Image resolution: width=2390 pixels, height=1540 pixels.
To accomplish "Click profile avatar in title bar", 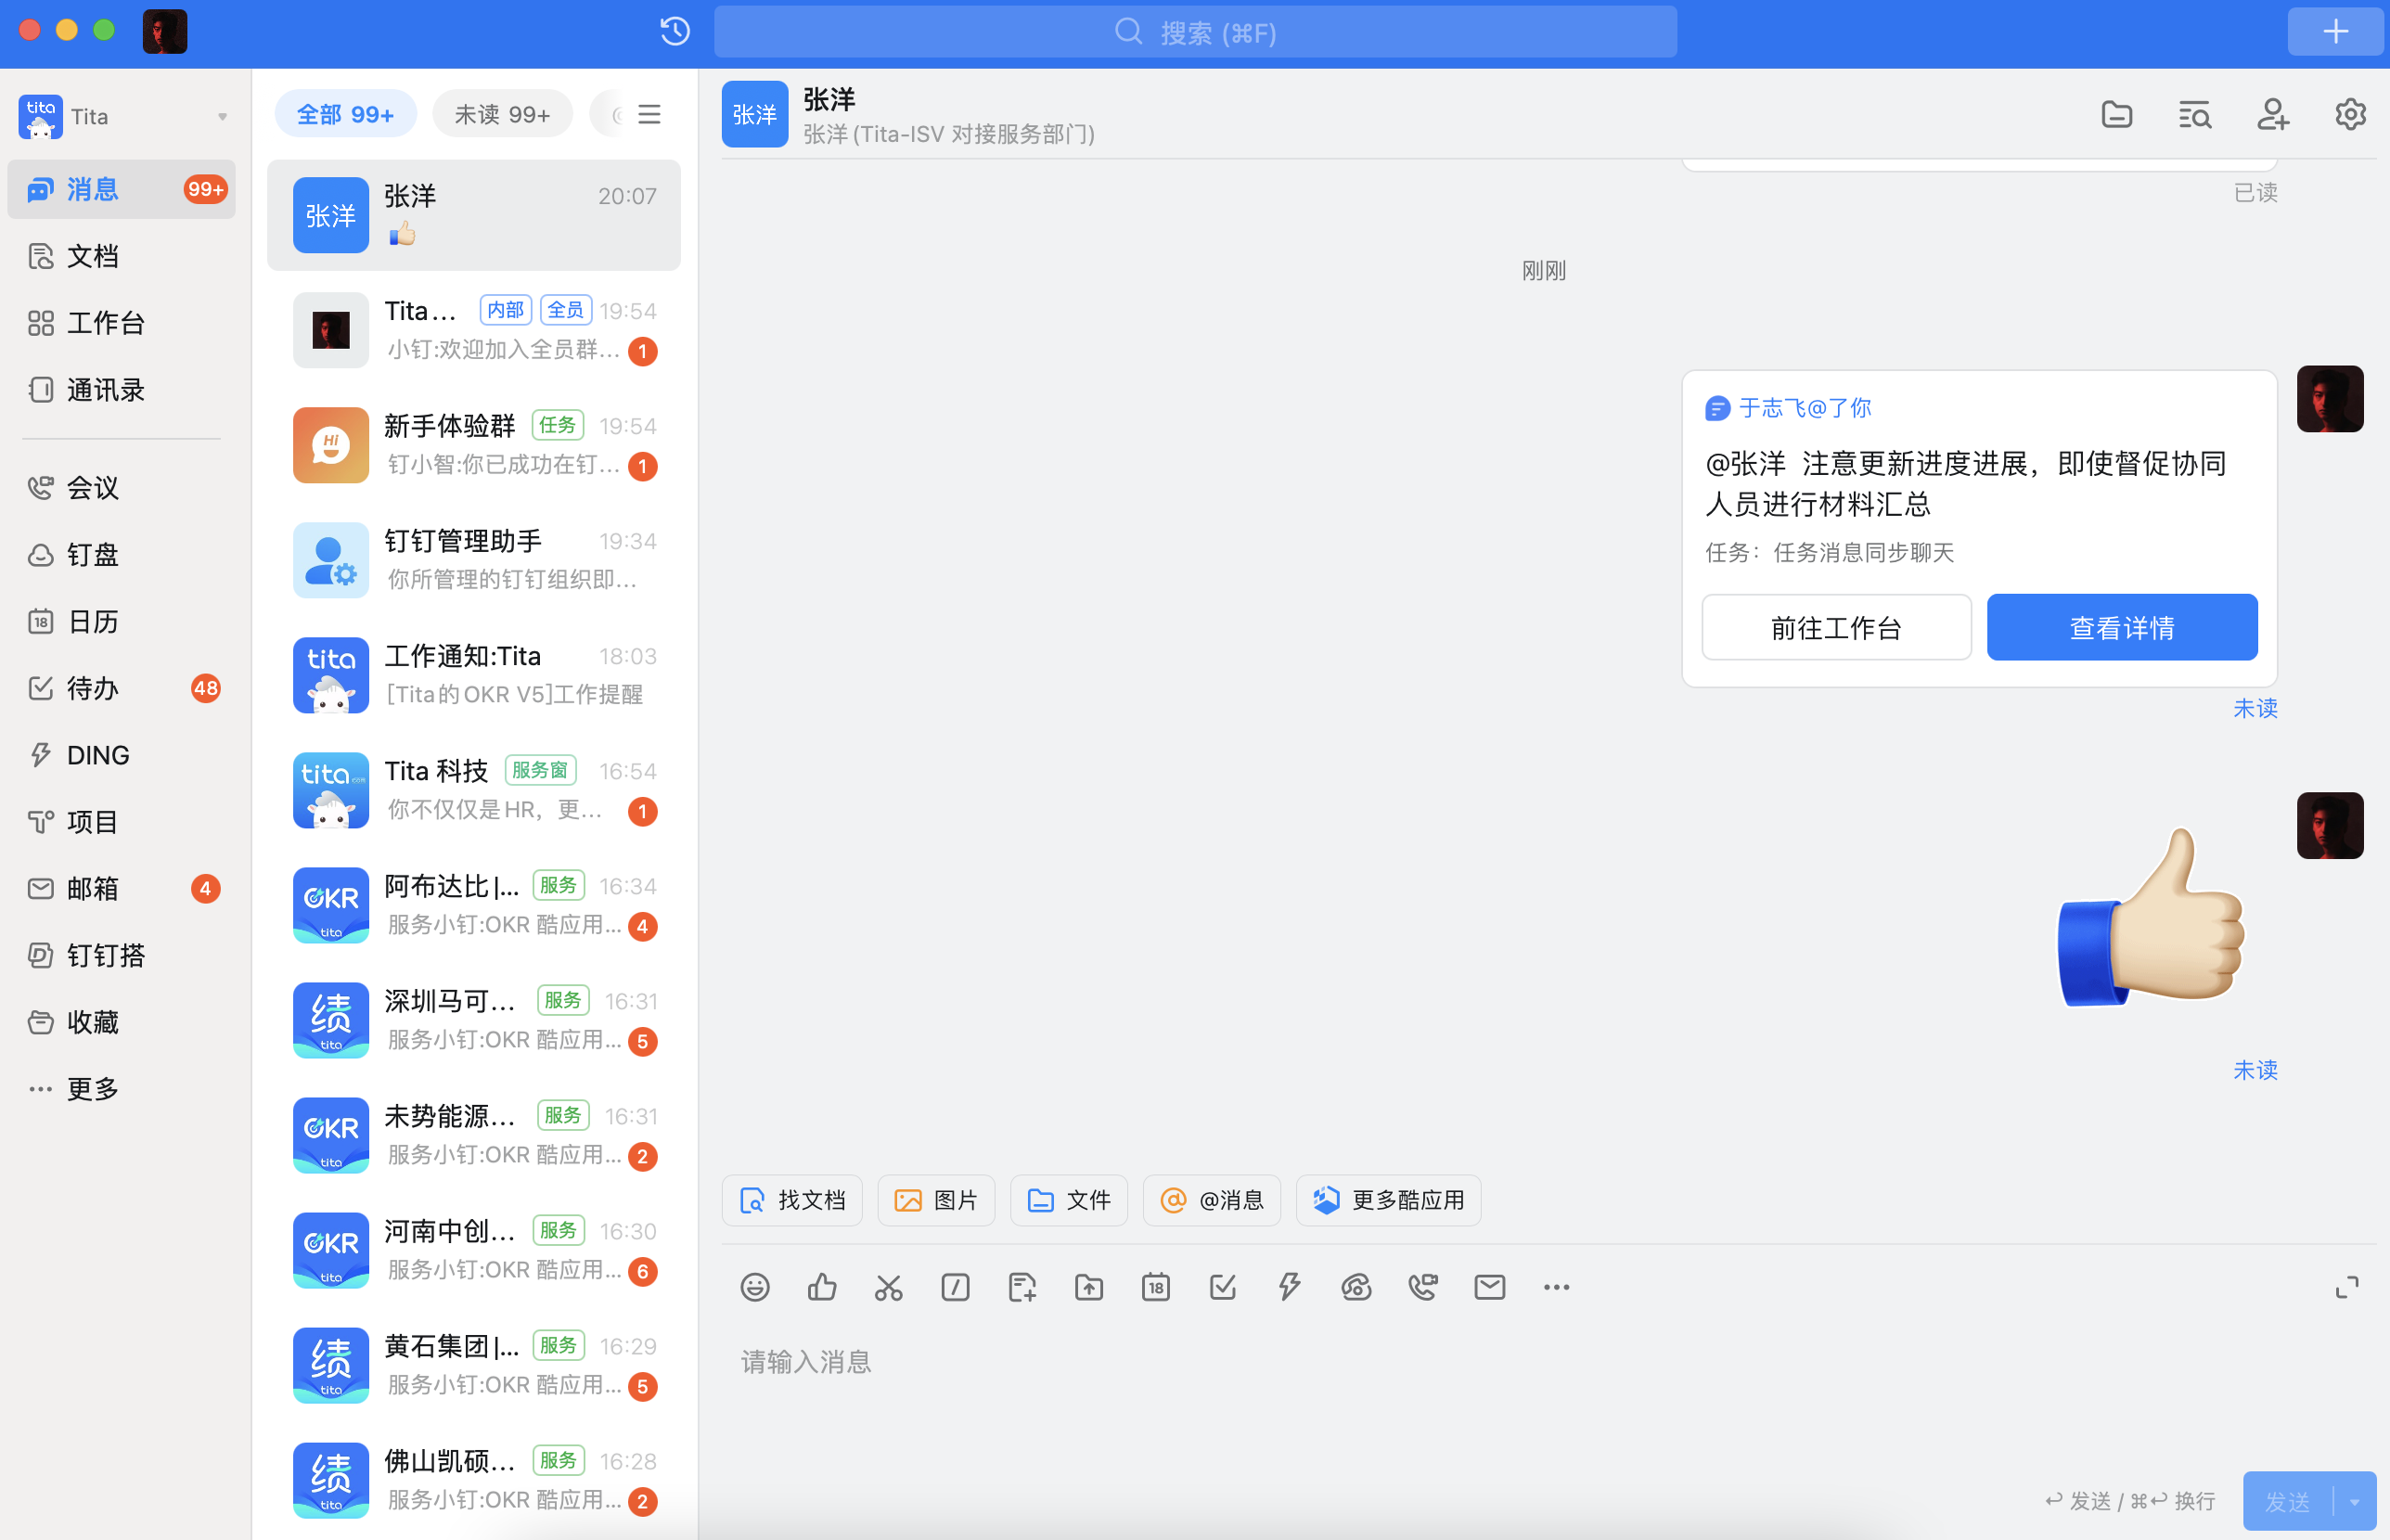I will pyautogui.click(x=165, y=31).
